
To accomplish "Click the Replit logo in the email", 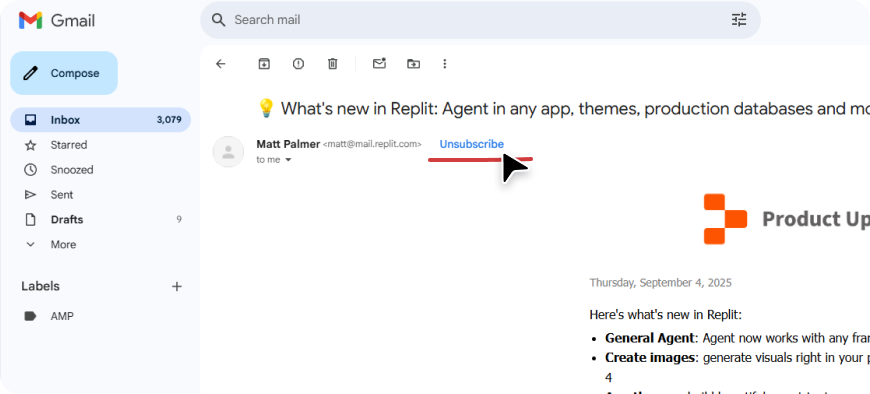I will click(x=725, y=219).
